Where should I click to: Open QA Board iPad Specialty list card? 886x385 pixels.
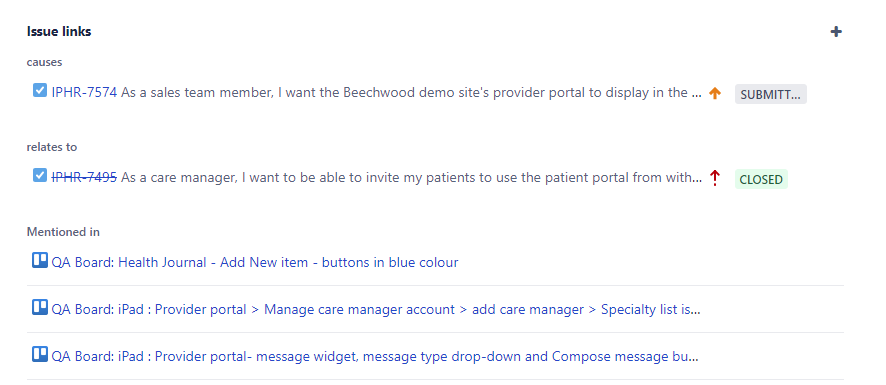pos(376,309)
